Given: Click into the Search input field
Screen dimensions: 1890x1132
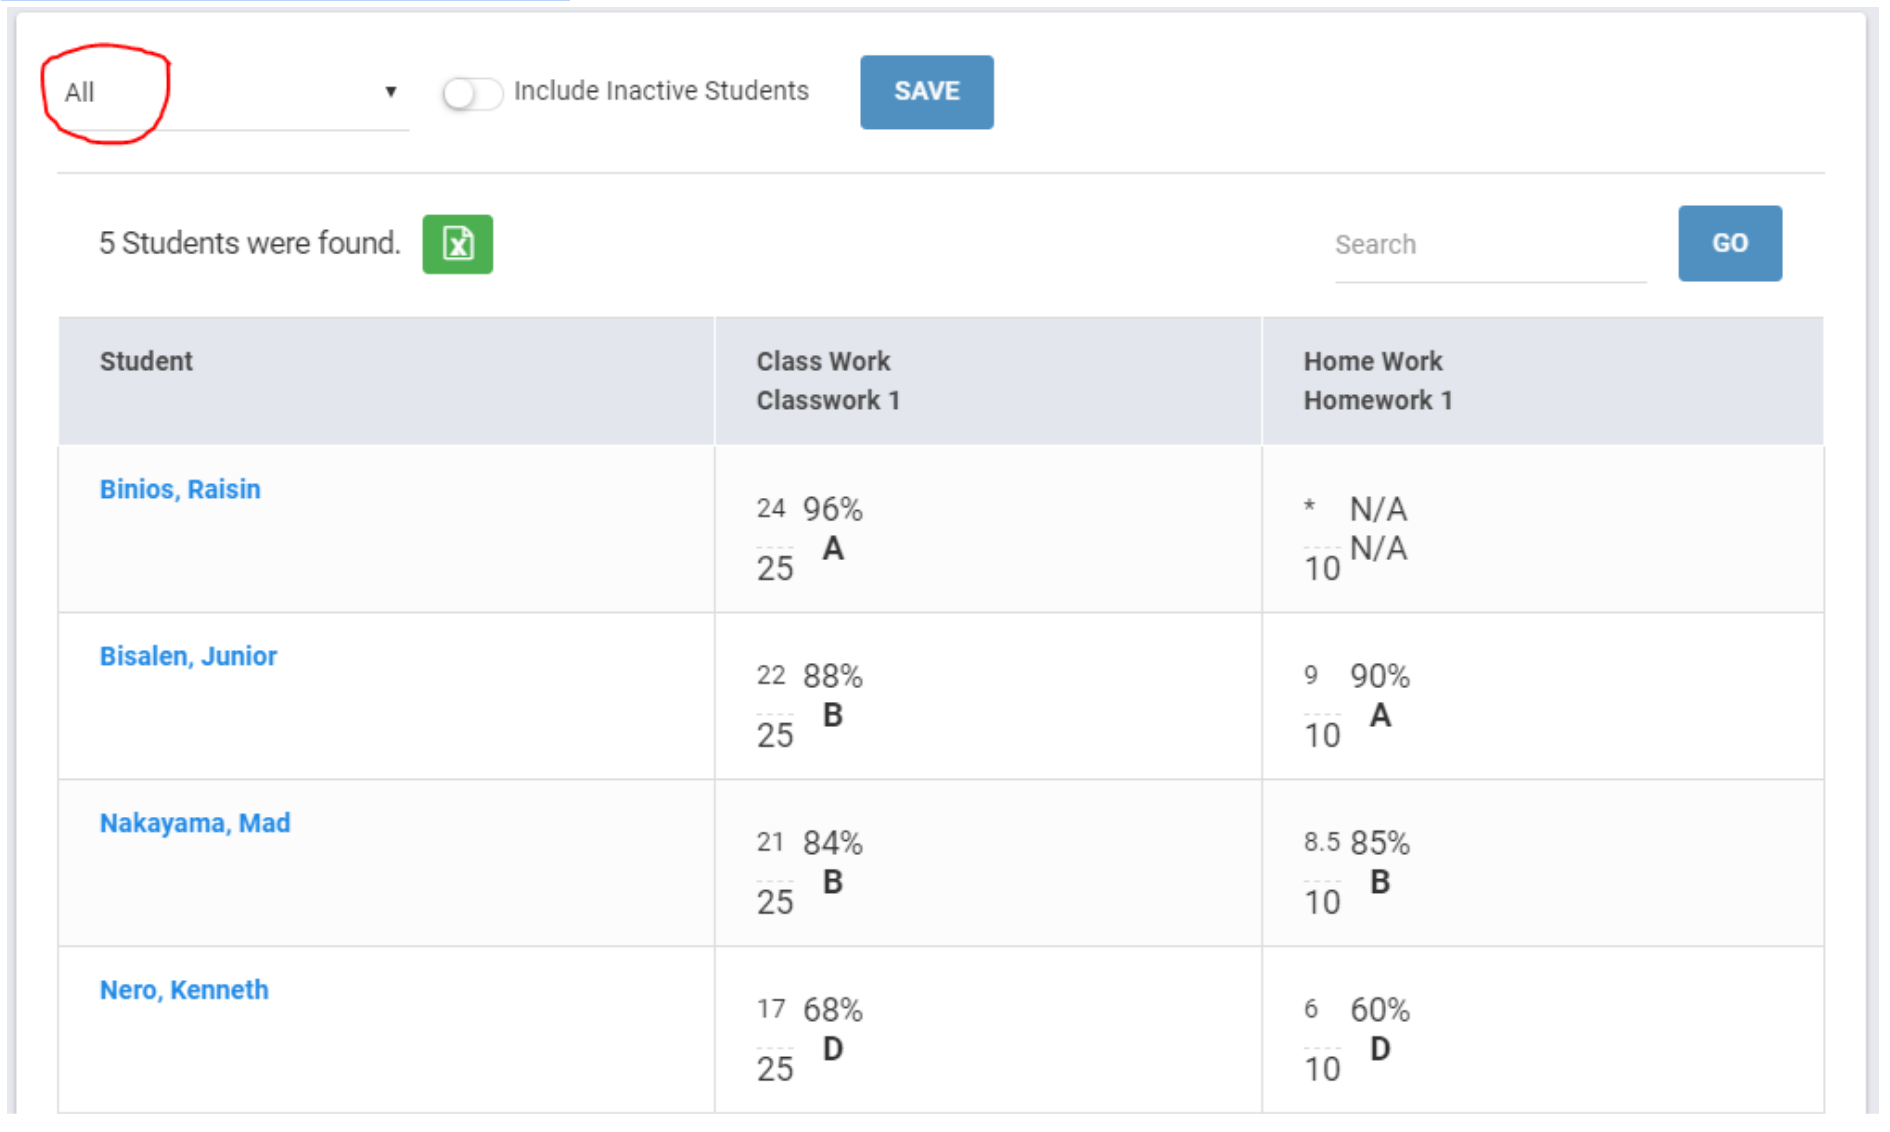Looking at the screenshot, I should [x=1488, y=245].
